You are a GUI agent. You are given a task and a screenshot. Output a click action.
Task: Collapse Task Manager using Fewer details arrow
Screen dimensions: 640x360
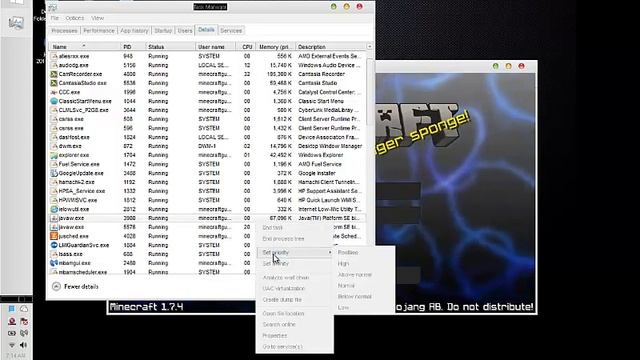(56, 287)
